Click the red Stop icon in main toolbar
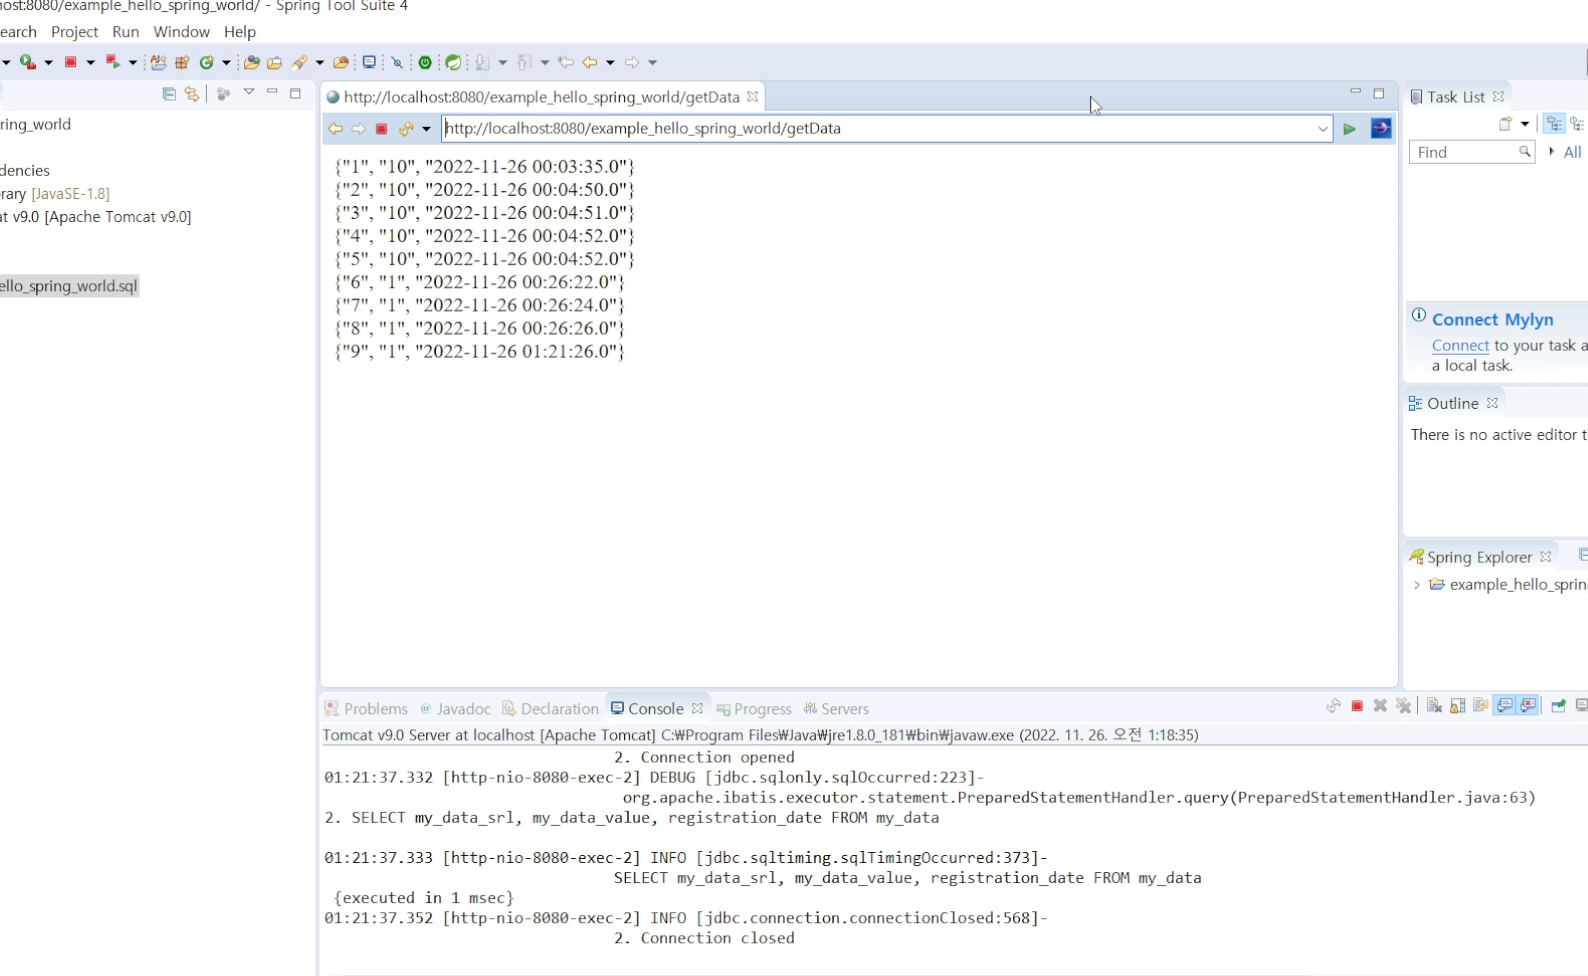This screenshot has width=1588, height=976. (70, 62)
